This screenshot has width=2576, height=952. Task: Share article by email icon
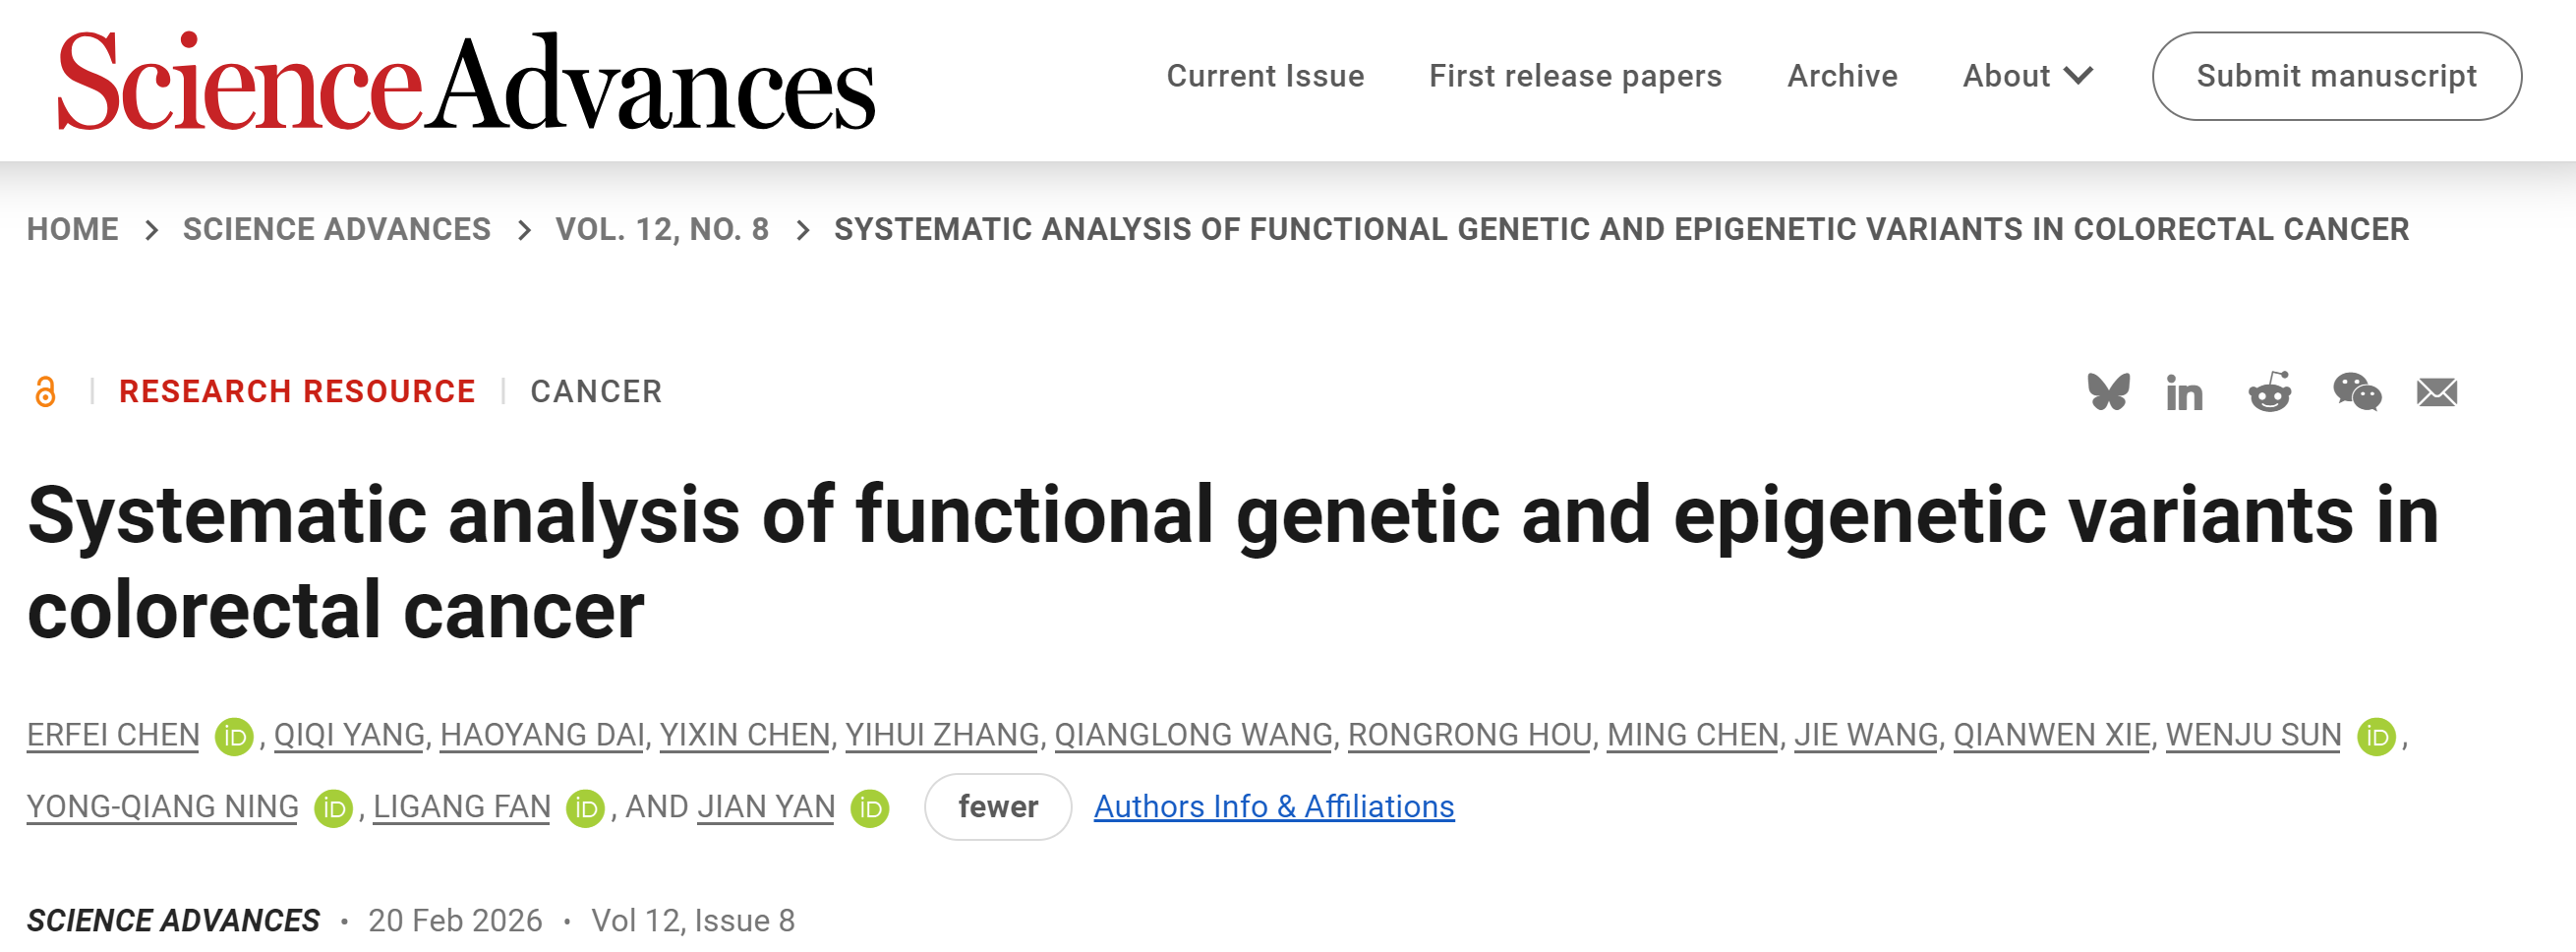pyautogui.click(x=2436, y=392)
